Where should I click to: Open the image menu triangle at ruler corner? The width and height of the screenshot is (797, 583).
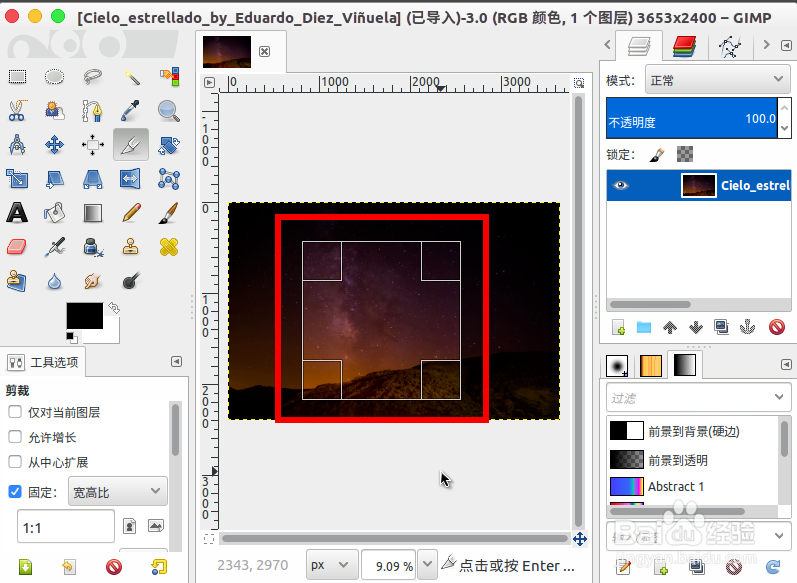pos(209,82)
